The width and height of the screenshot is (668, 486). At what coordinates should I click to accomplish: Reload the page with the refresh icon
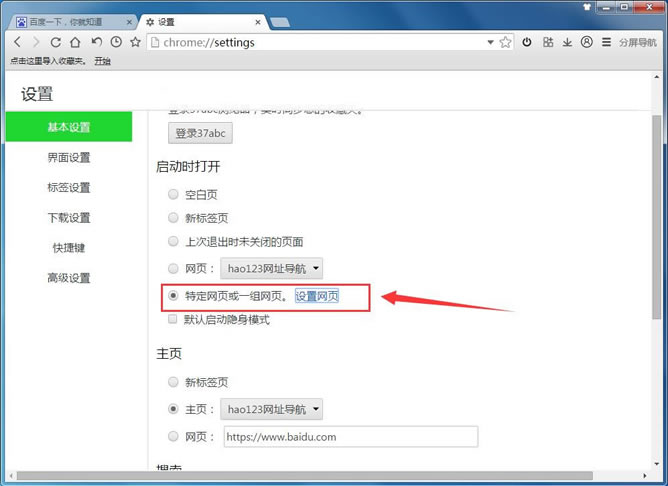pyautogui.click(x=55, y=42)
